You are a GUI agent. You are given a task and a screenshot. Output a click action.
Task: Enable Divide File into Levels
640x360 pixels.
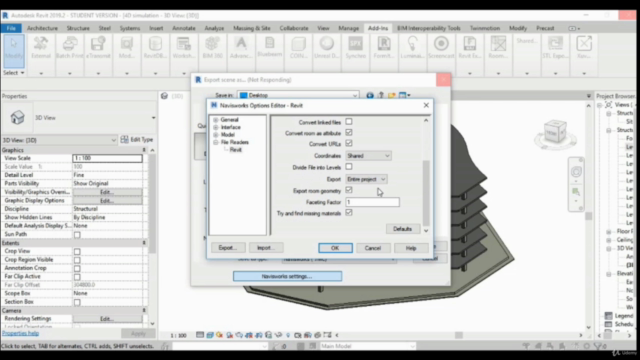pyautogui.click(x=349, y=167)
